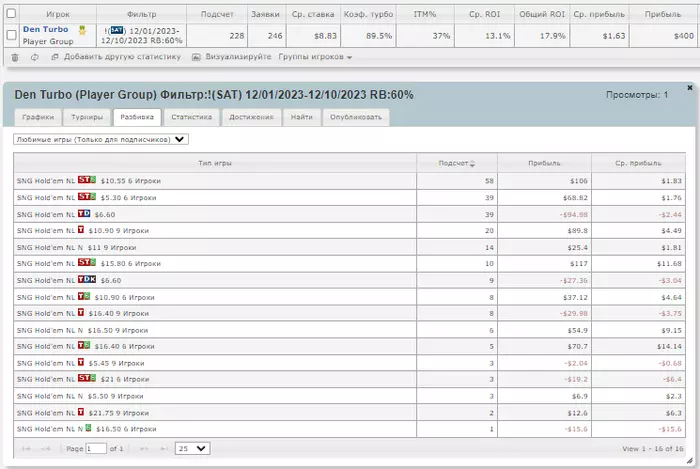
Task: Click Визуализируйте button
Action: point(232,57)
